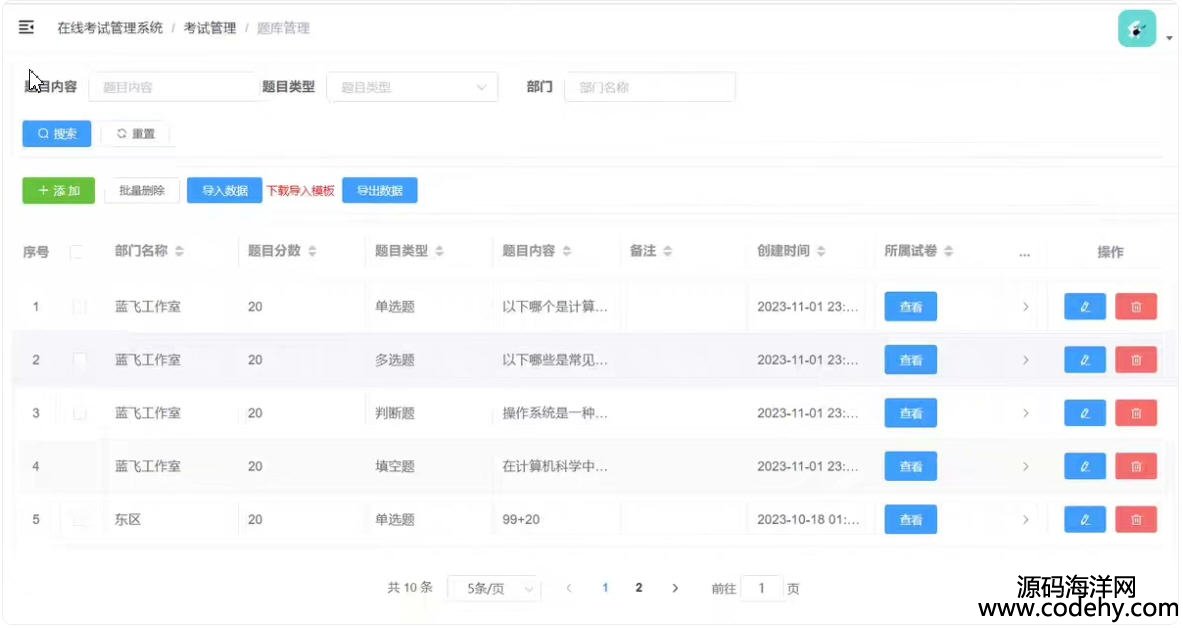Click edit pencil for the 判断题 row
Viewport: 1183px width, 628px height.
click(x=1084, y=413)
